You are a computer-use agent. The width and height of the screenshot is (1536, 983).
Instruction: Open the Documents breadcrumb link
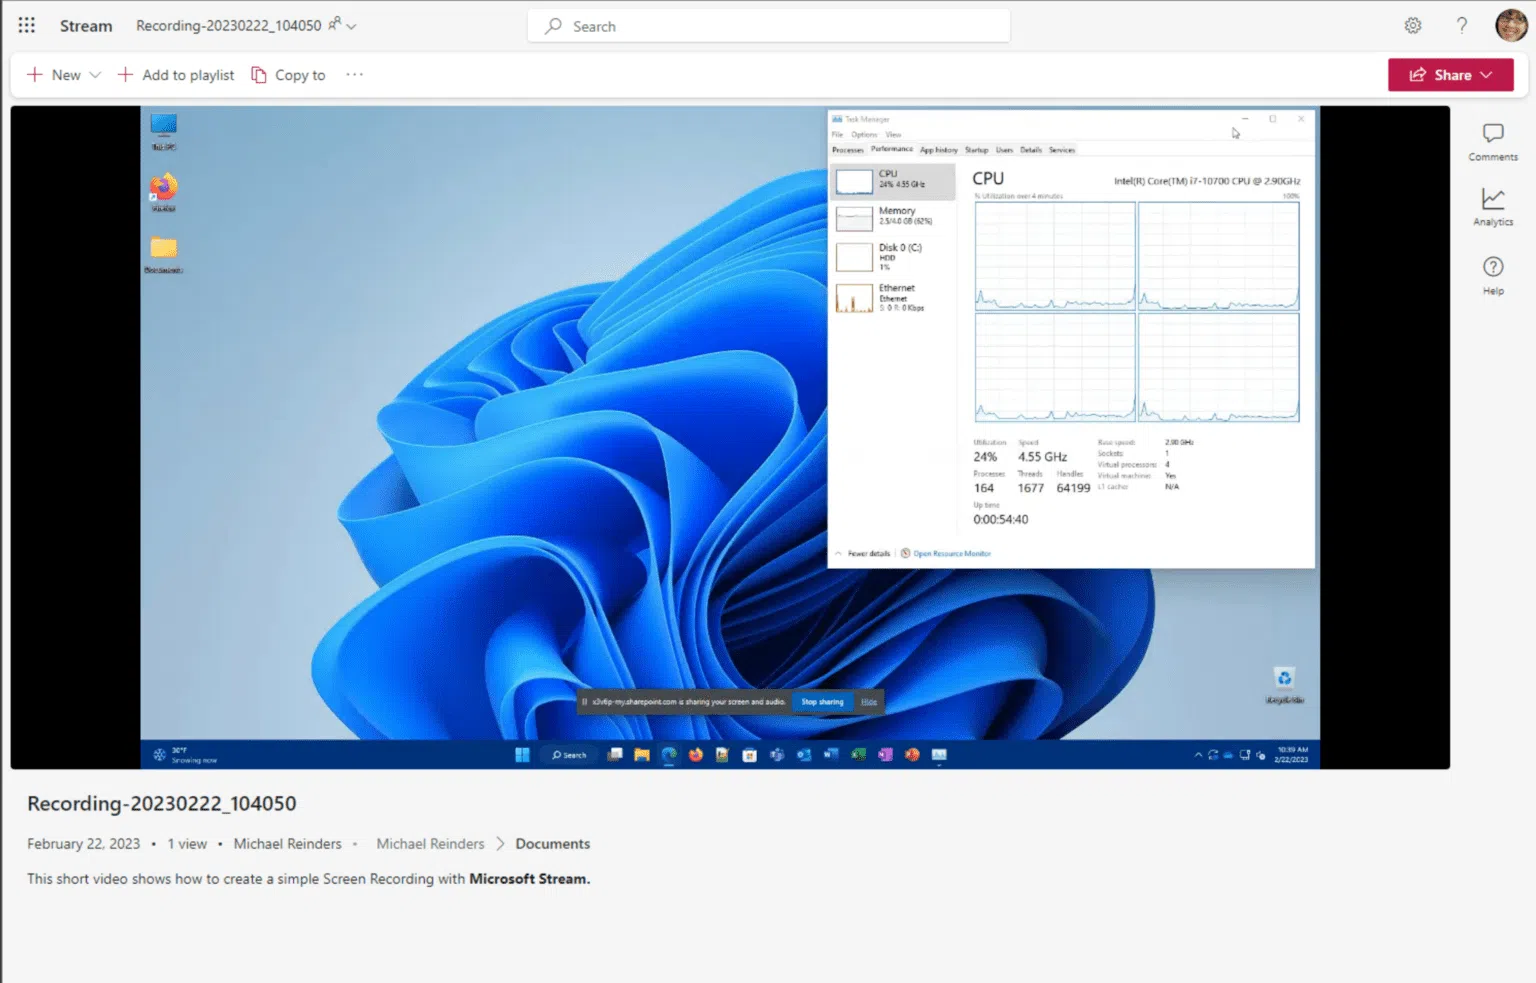[x=552, y=843]
